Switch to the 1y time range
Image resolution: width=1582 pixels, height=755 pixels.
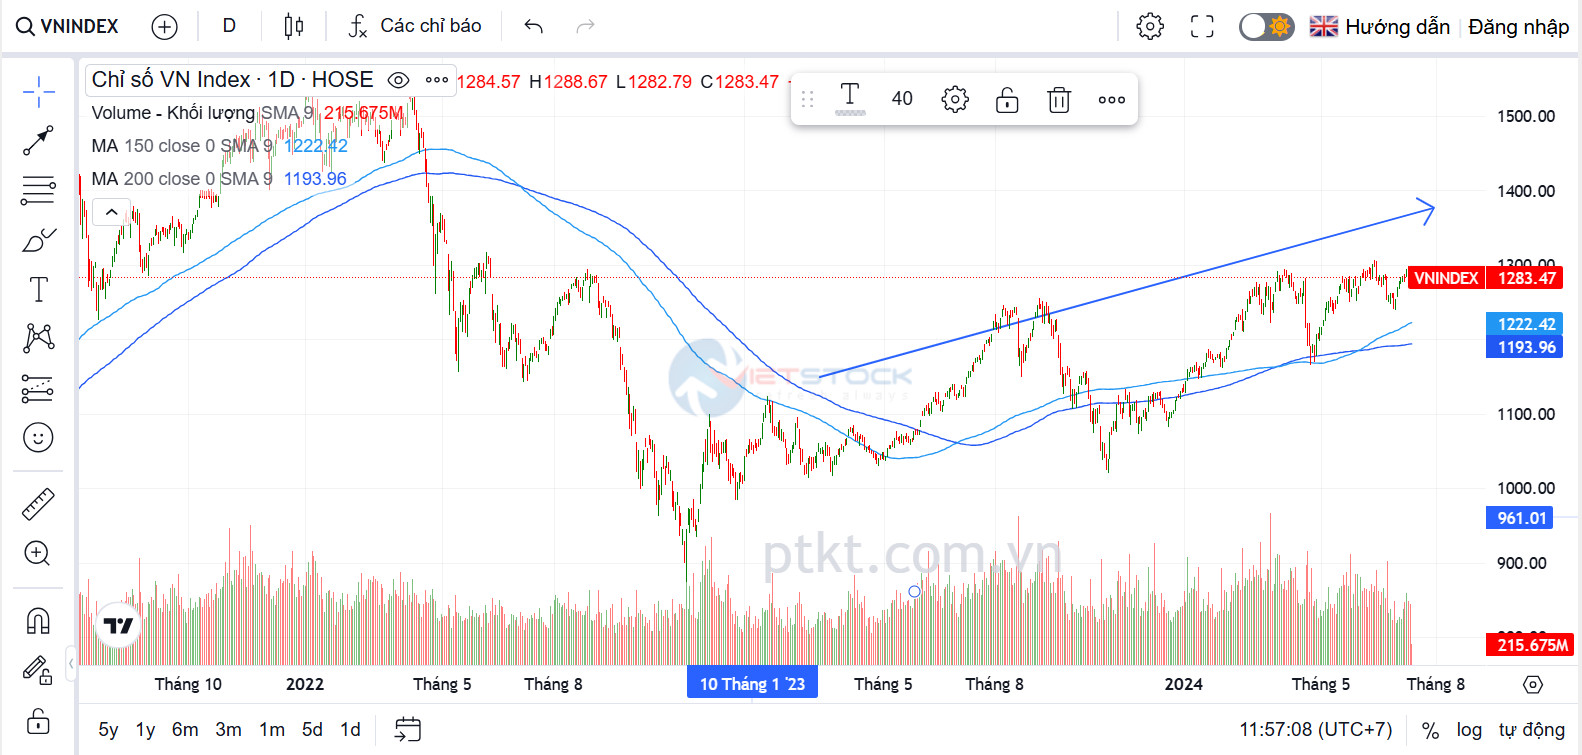click(145, 730)
